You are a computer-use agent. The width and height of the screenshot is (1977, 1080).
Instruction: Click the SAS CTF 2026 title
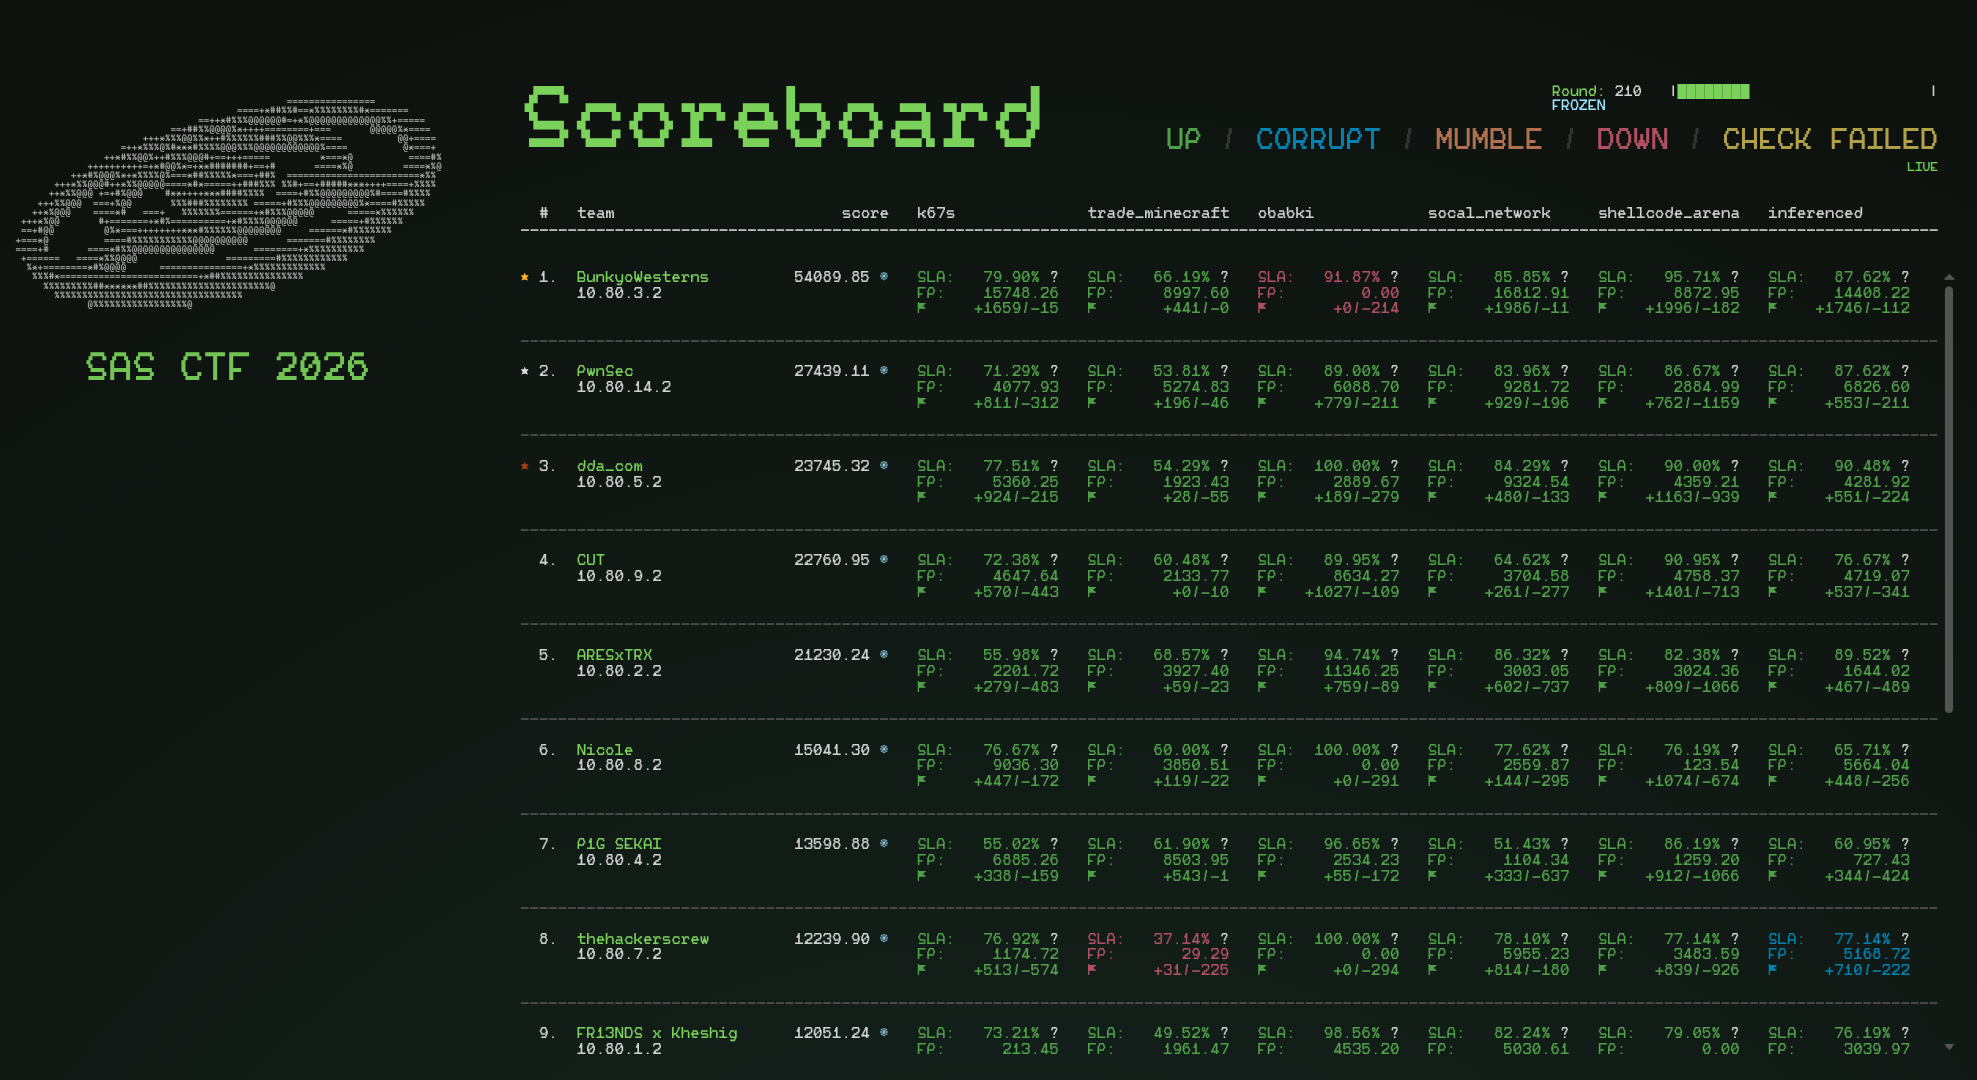(227, 367)
